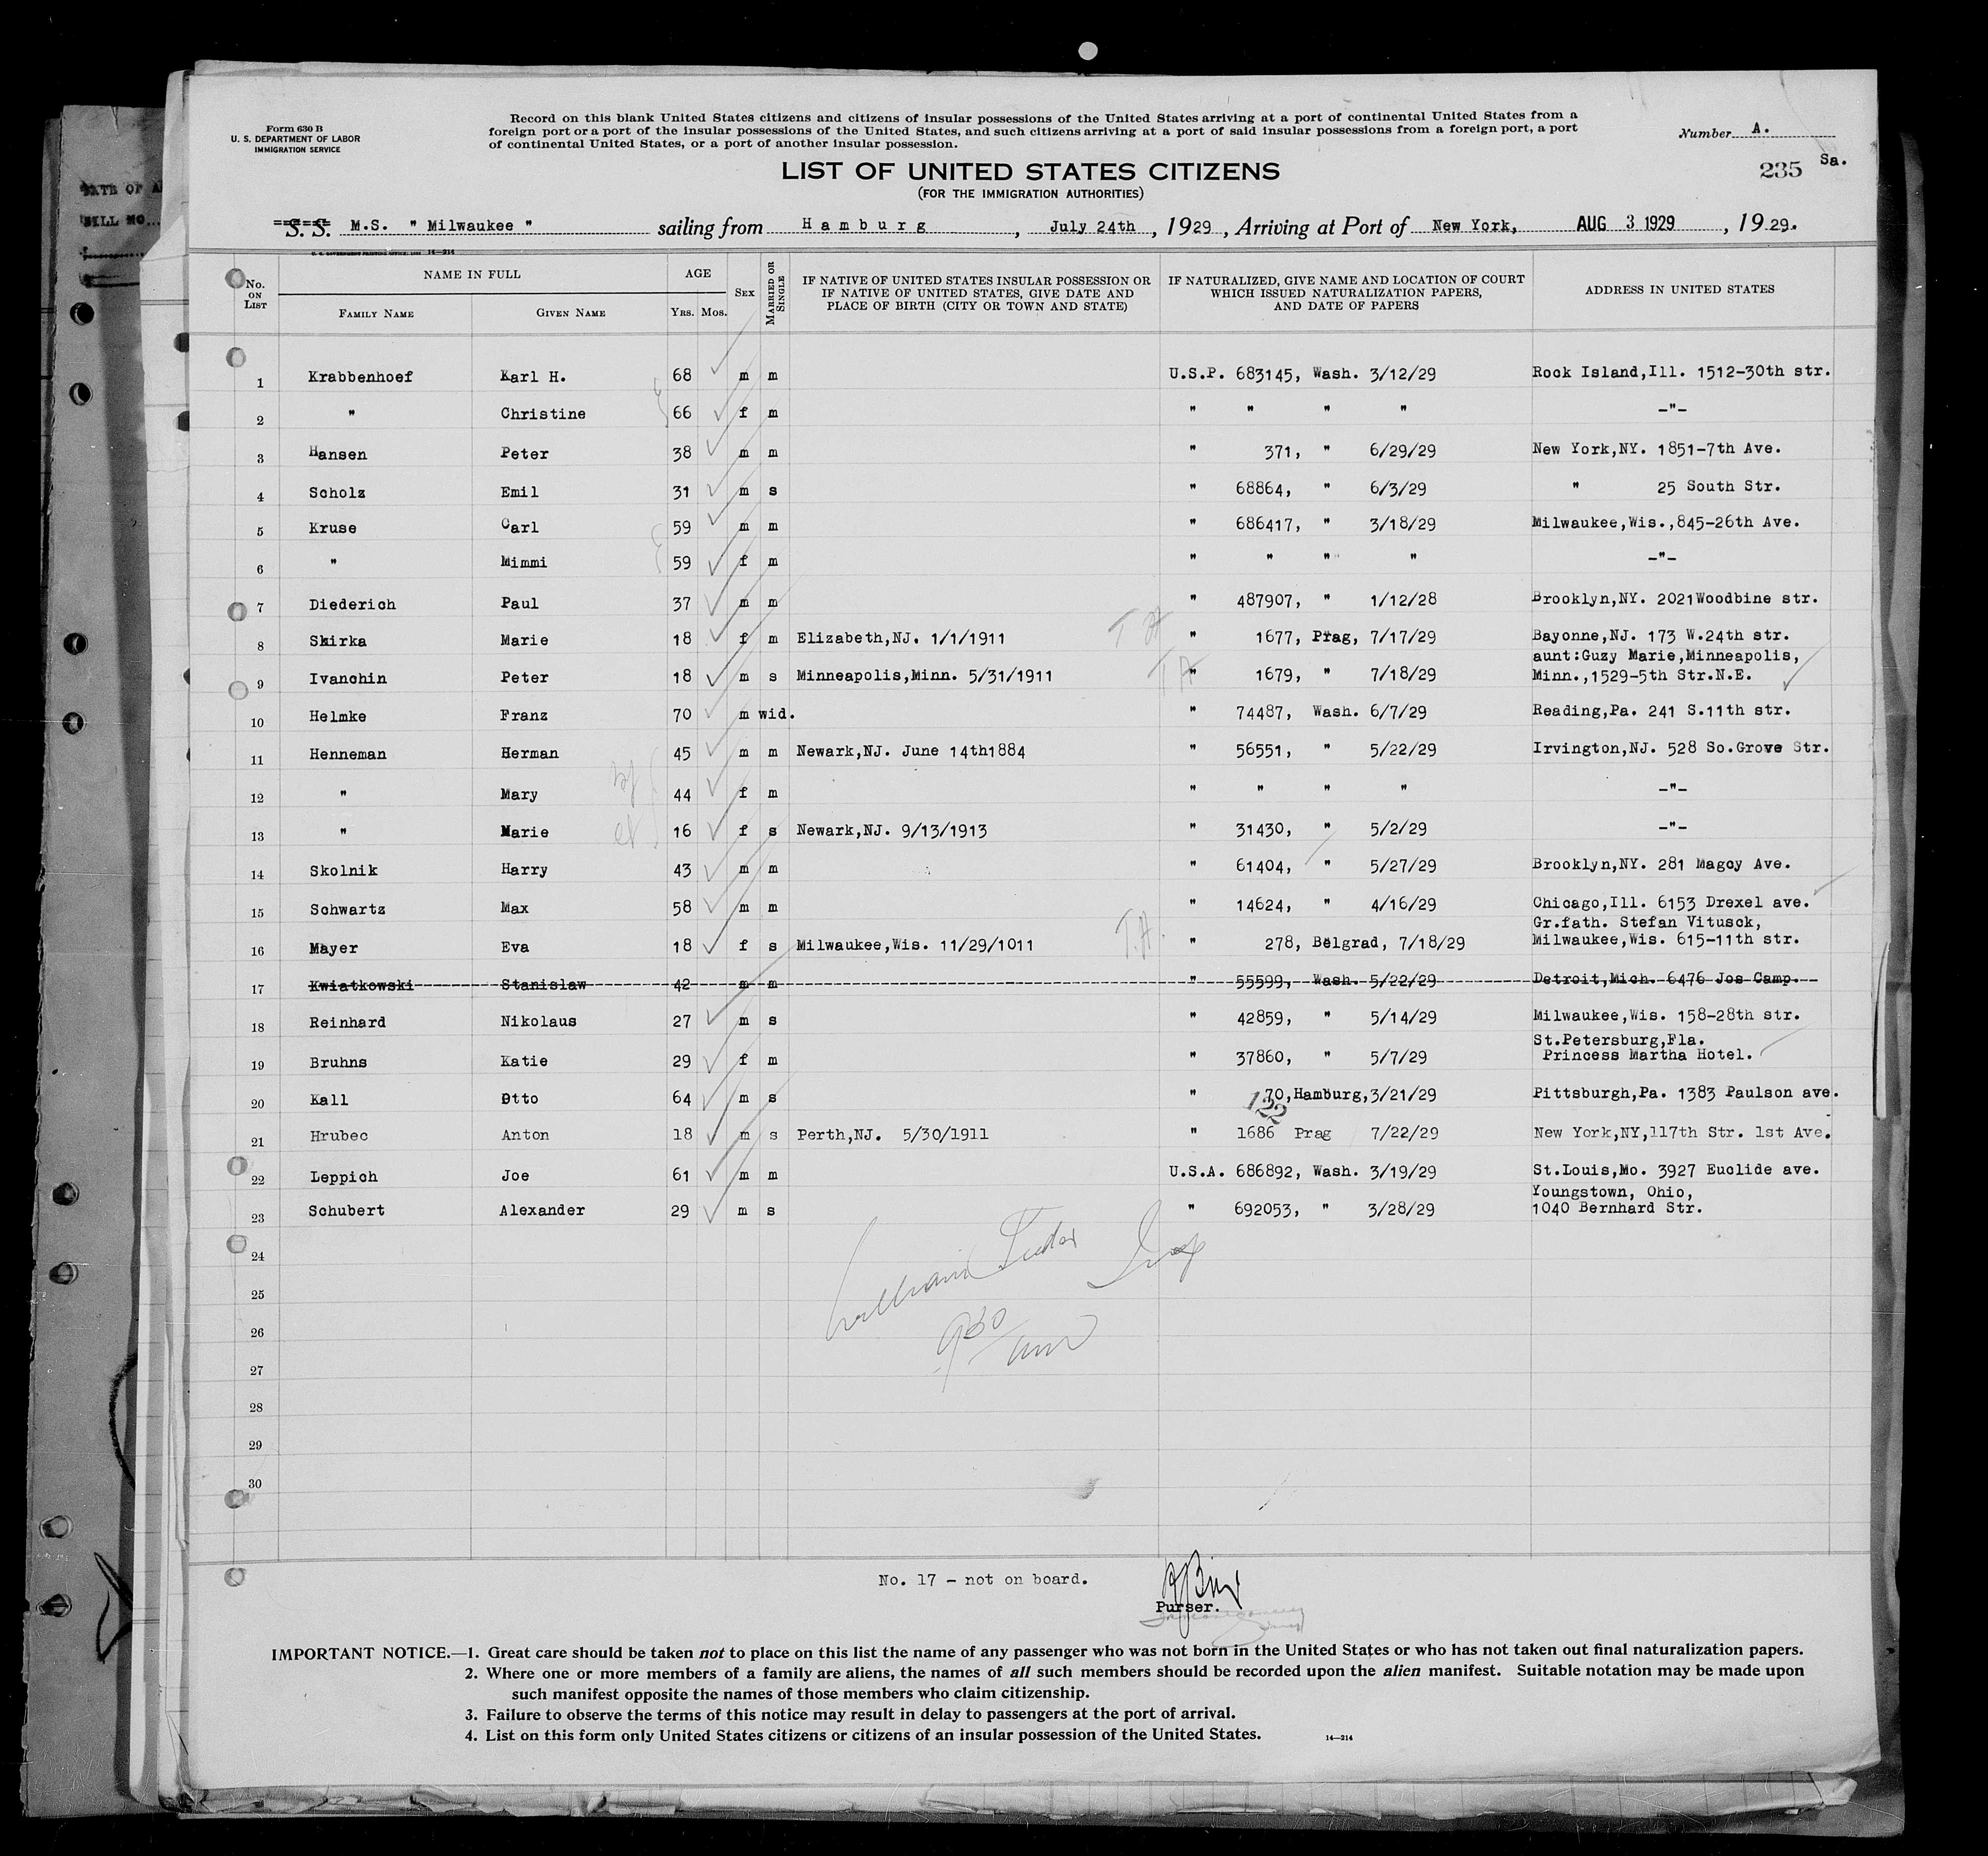Click the family name 'Leppich'

[x=343, y=1177]
